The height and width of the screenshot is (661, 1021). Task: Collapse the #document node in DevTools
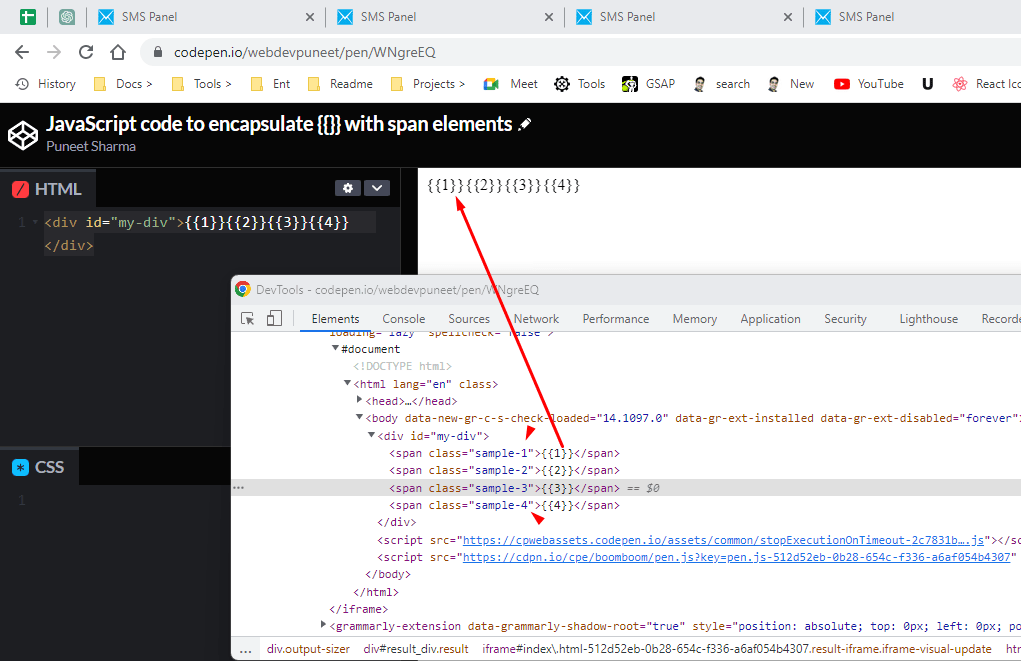336,348
